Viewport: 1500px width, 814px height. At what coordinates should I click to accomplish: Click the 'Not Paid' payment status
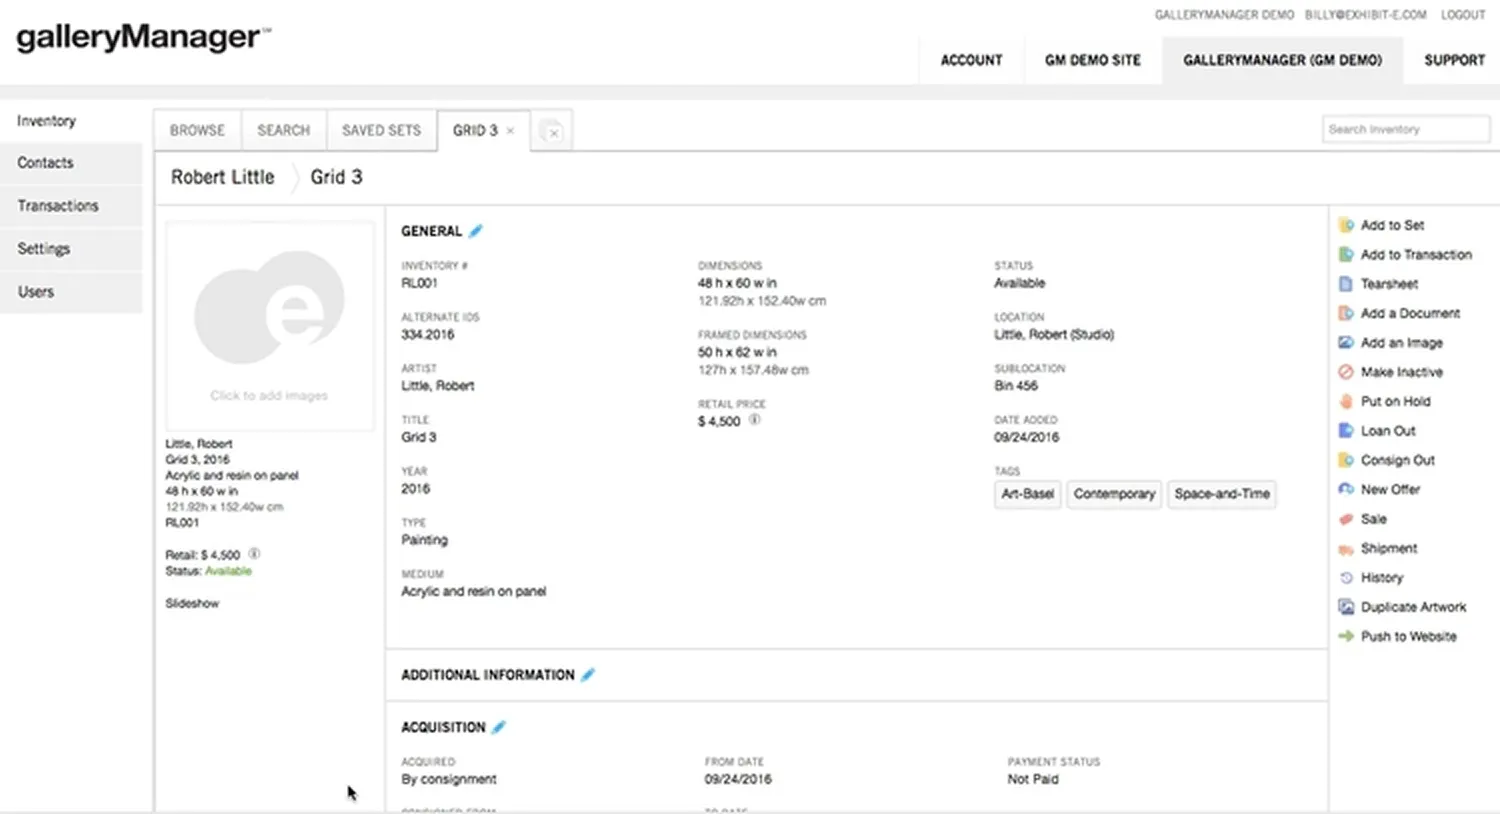1033,779
